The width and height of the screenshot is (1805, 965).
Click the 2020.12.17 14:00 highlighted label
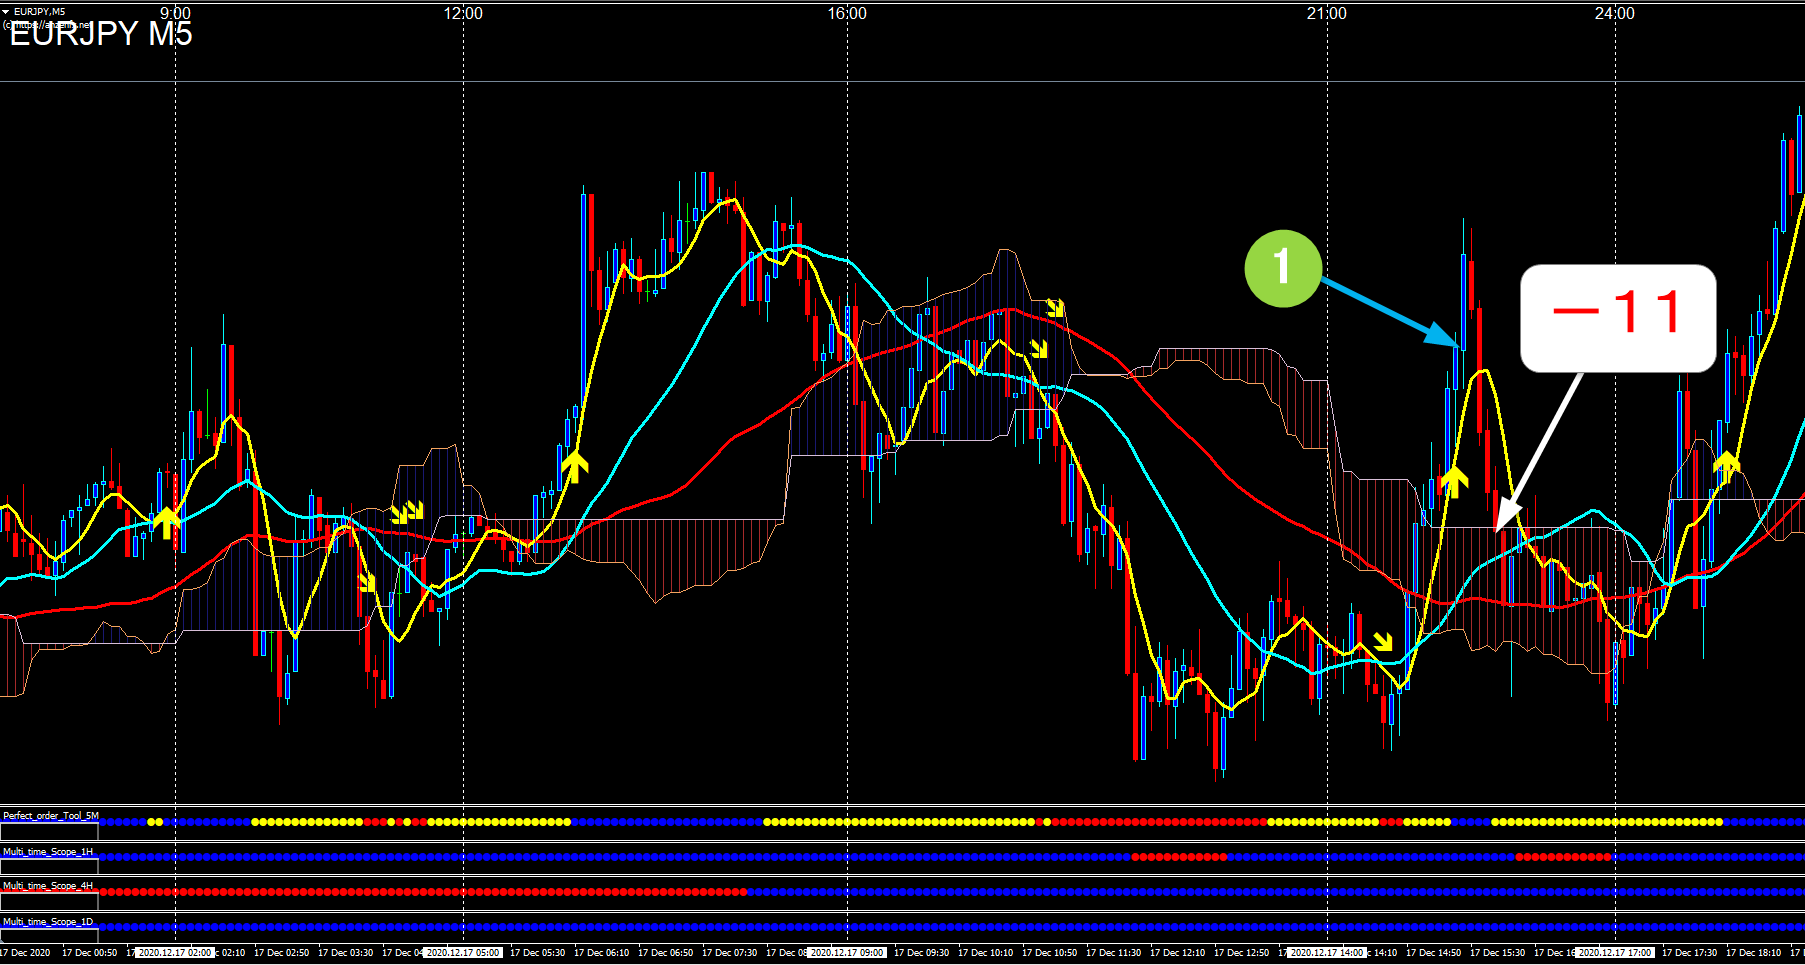point(1327,953)
